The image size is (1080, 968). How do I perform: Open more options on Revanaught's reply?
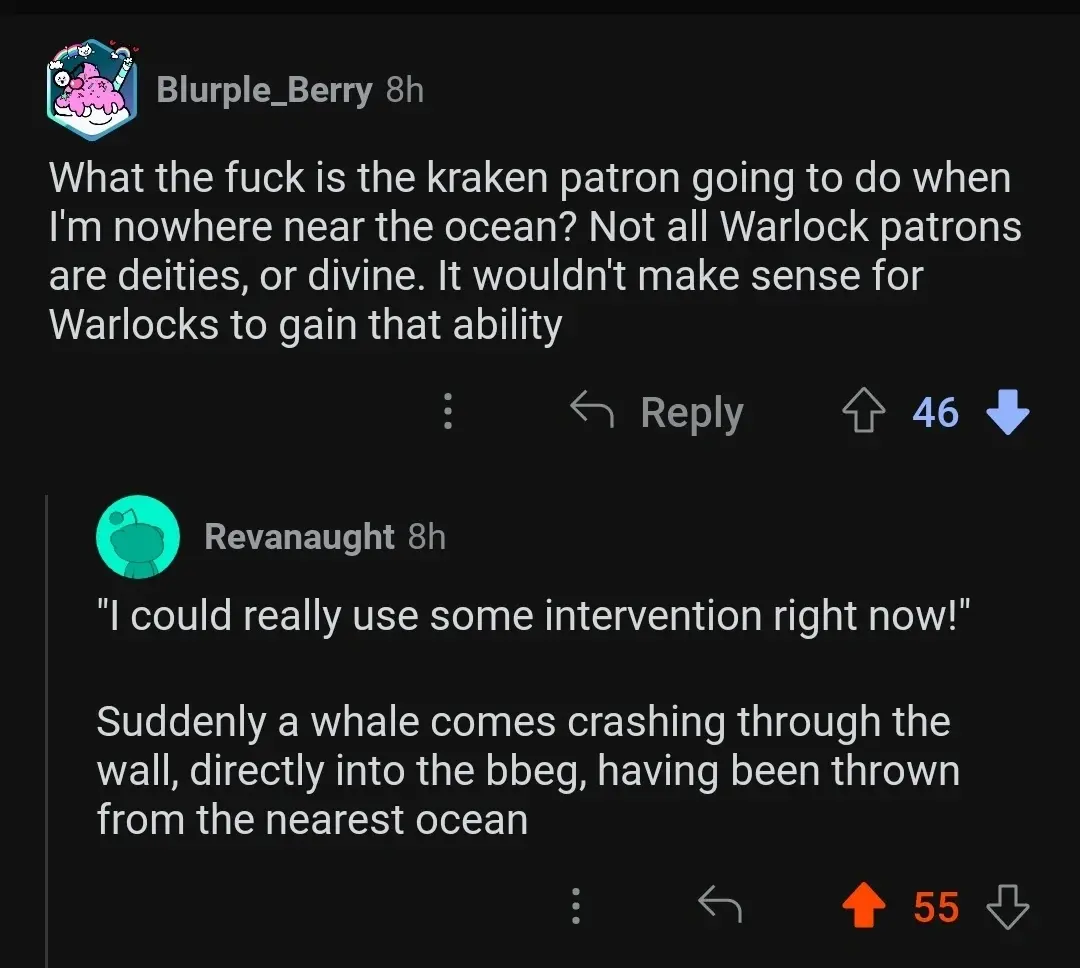[575, 906]
